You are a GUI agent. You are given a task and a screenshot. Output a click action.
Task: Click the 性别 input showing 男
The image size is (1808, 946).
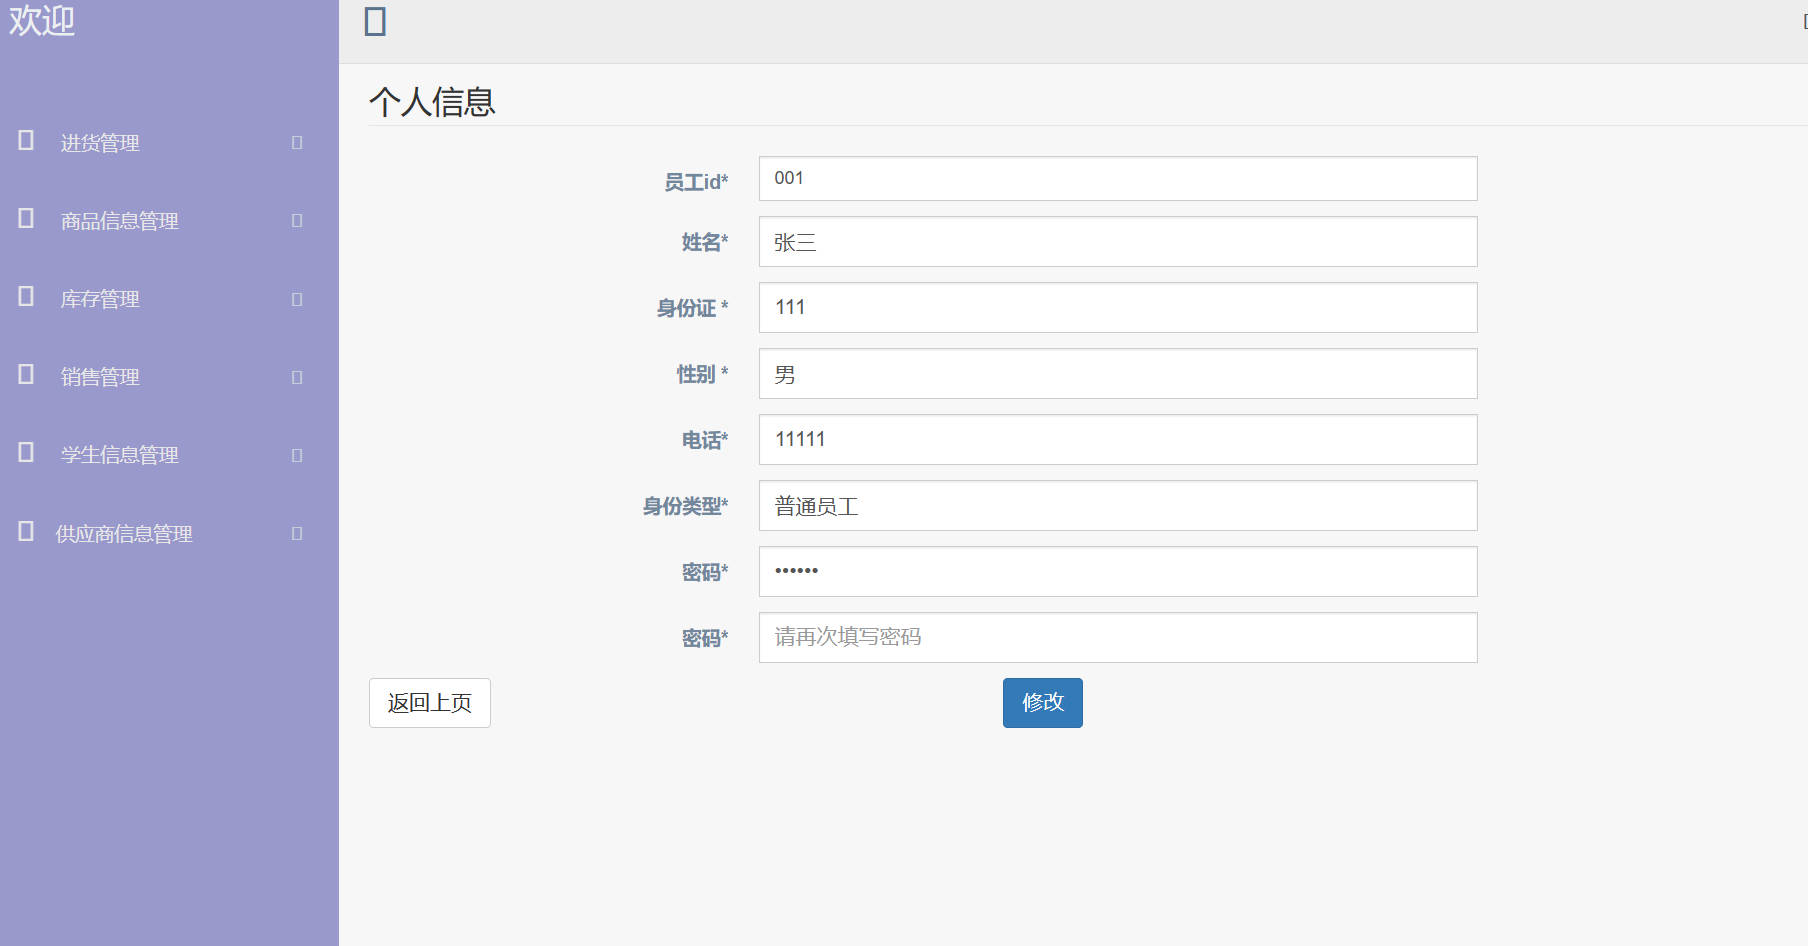(1117, 373)
